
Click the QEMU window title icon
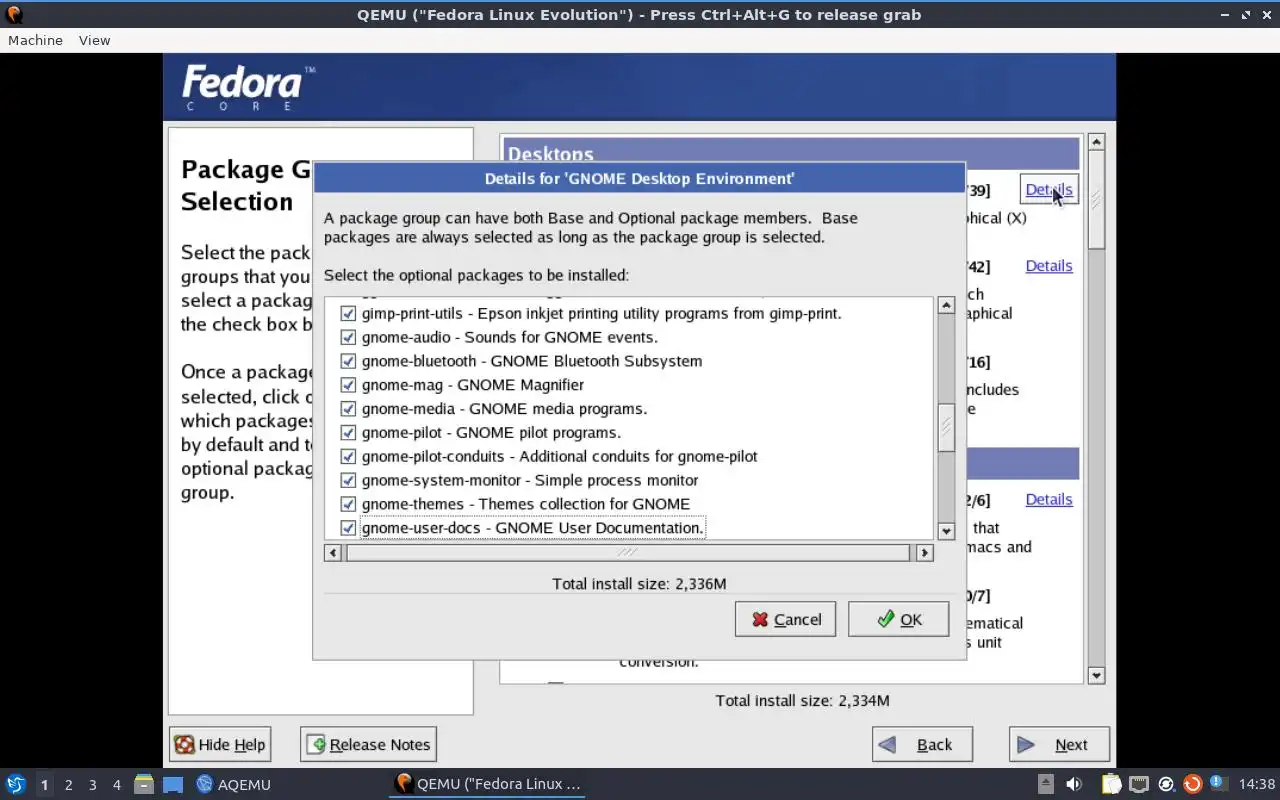coord(14,14)
